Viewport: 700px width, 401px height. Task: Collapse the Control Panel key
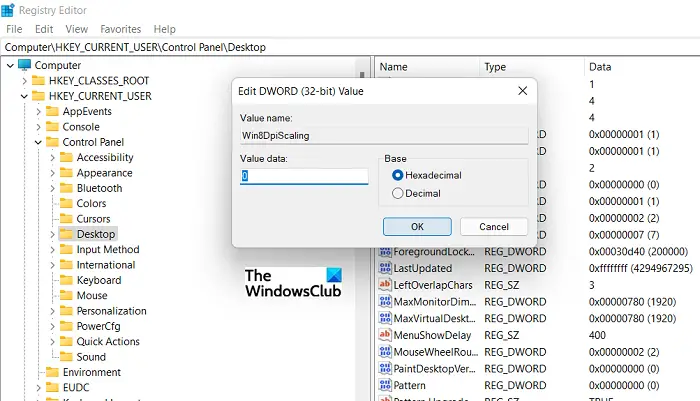38,142
